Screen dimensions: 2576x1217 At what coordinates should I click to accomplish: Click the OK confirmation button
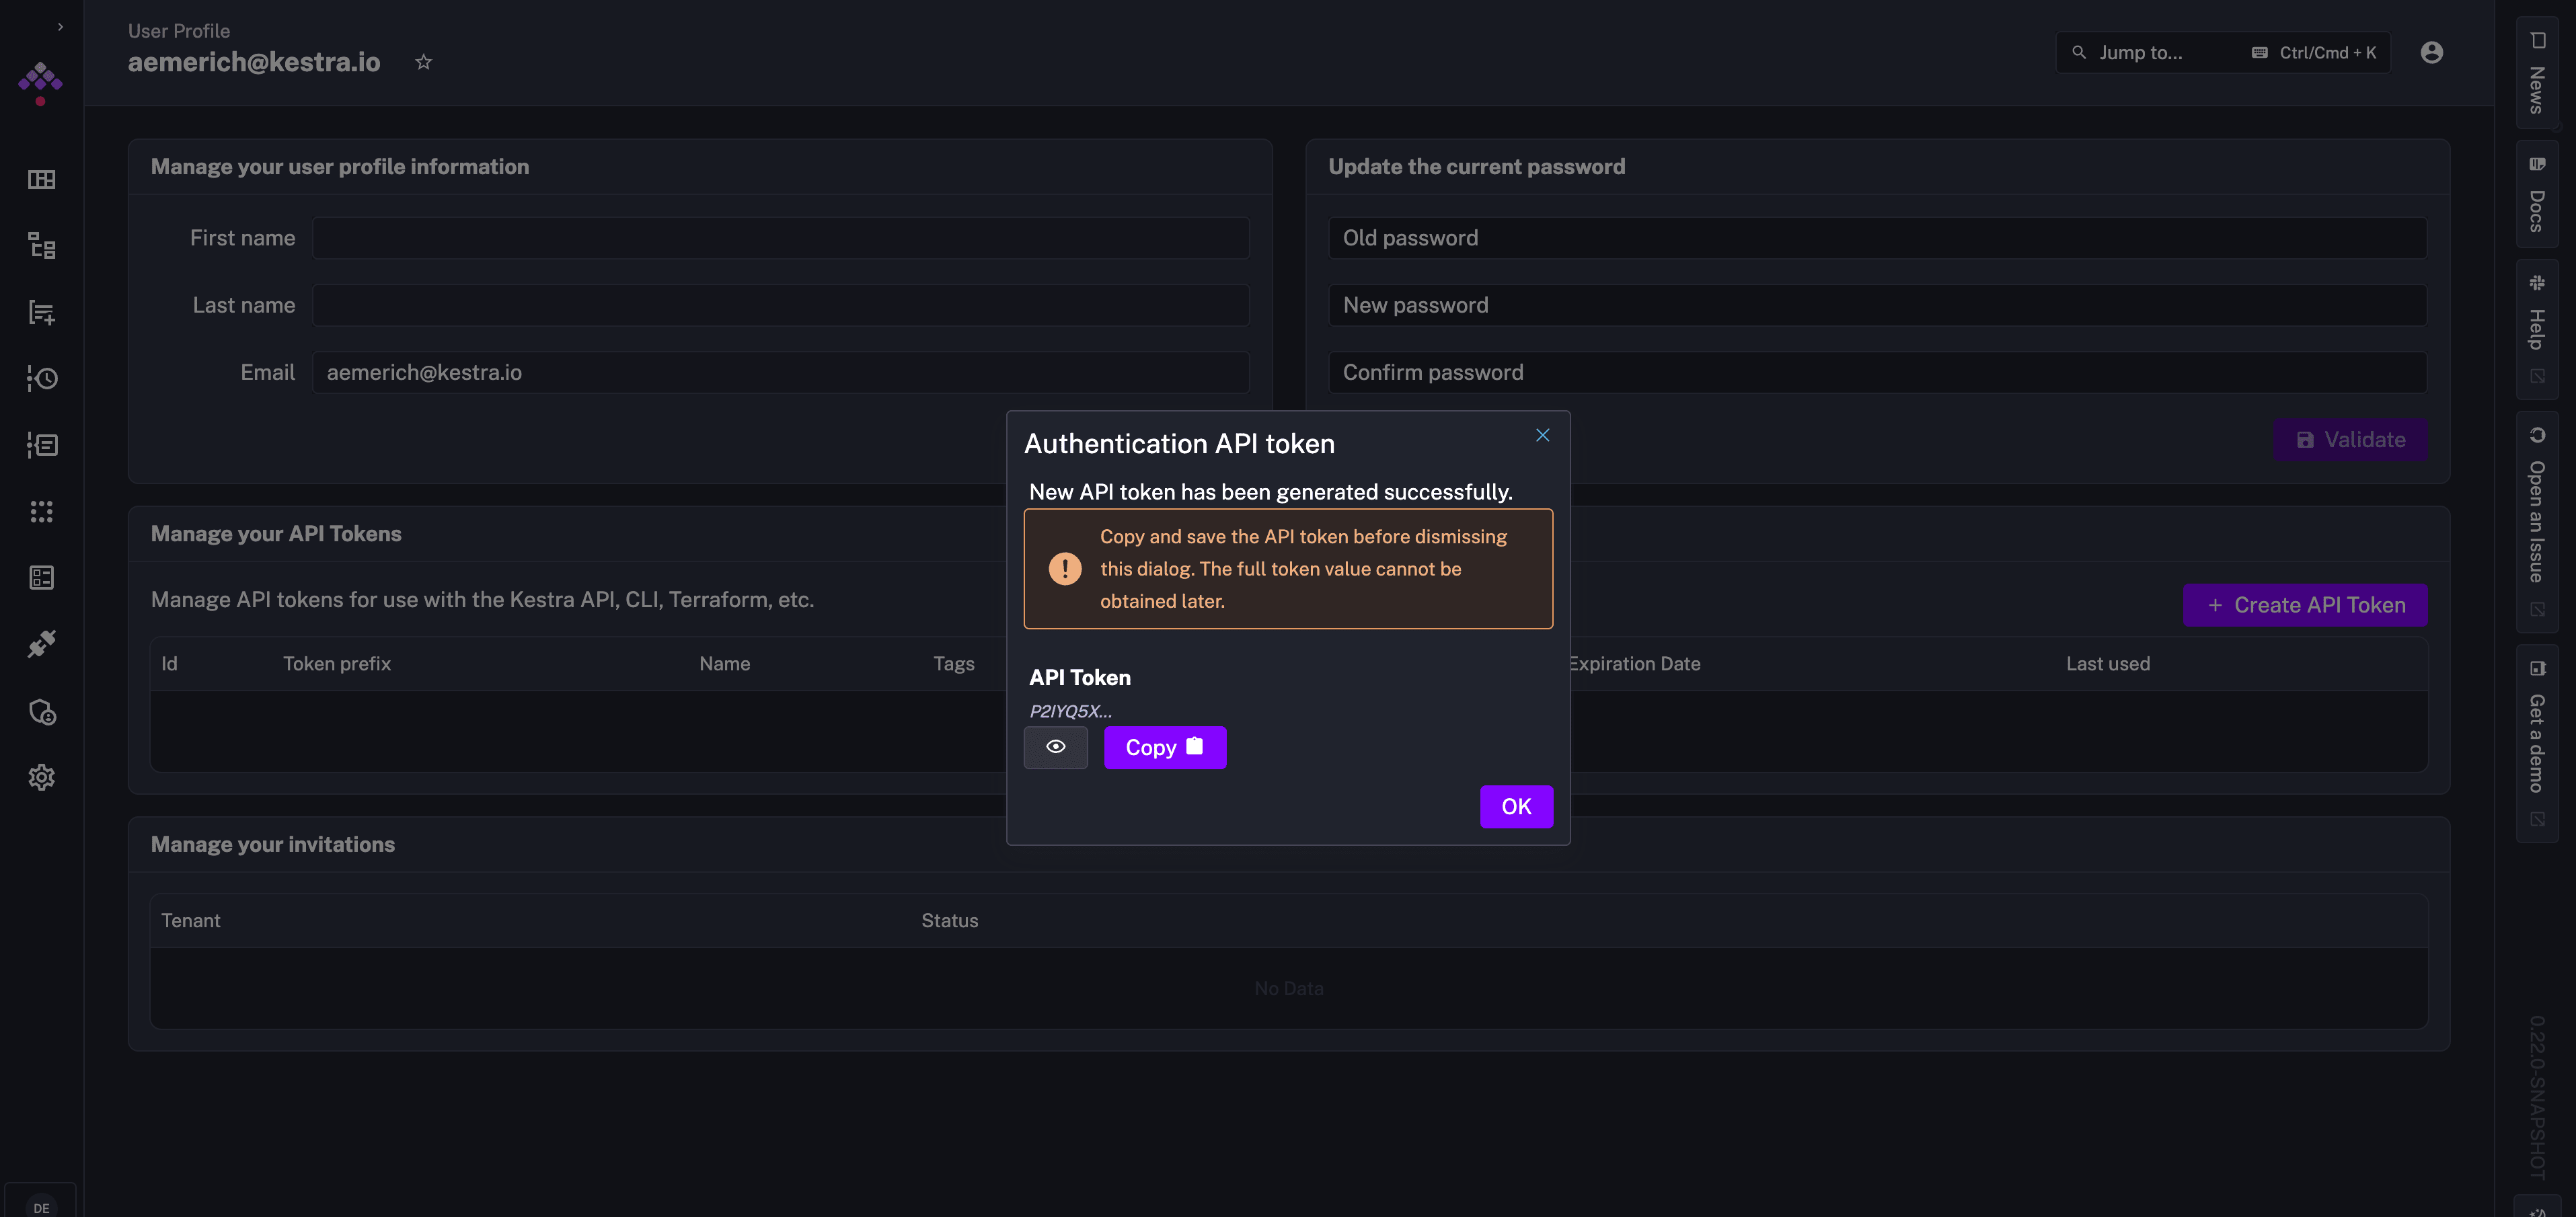[1515, 806]
